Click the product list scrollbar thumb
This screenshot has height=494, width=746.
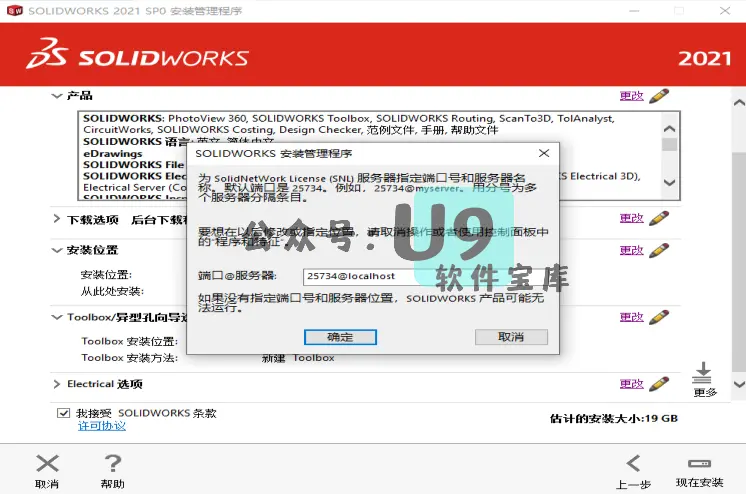coord(669,144)
